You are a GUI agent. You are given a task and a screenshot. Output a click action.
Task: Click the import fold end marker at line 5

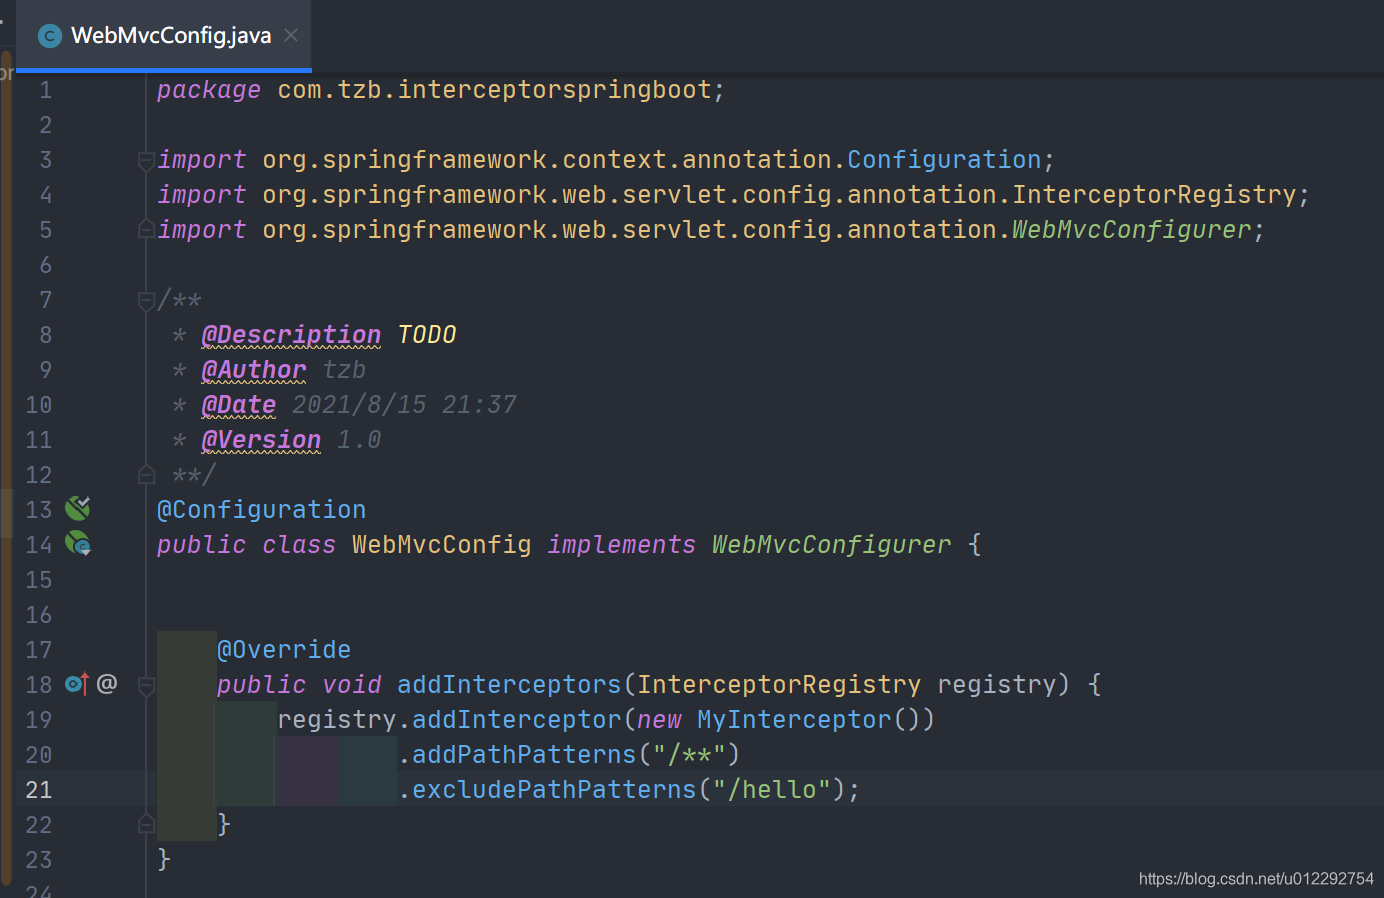click(146, 230)
